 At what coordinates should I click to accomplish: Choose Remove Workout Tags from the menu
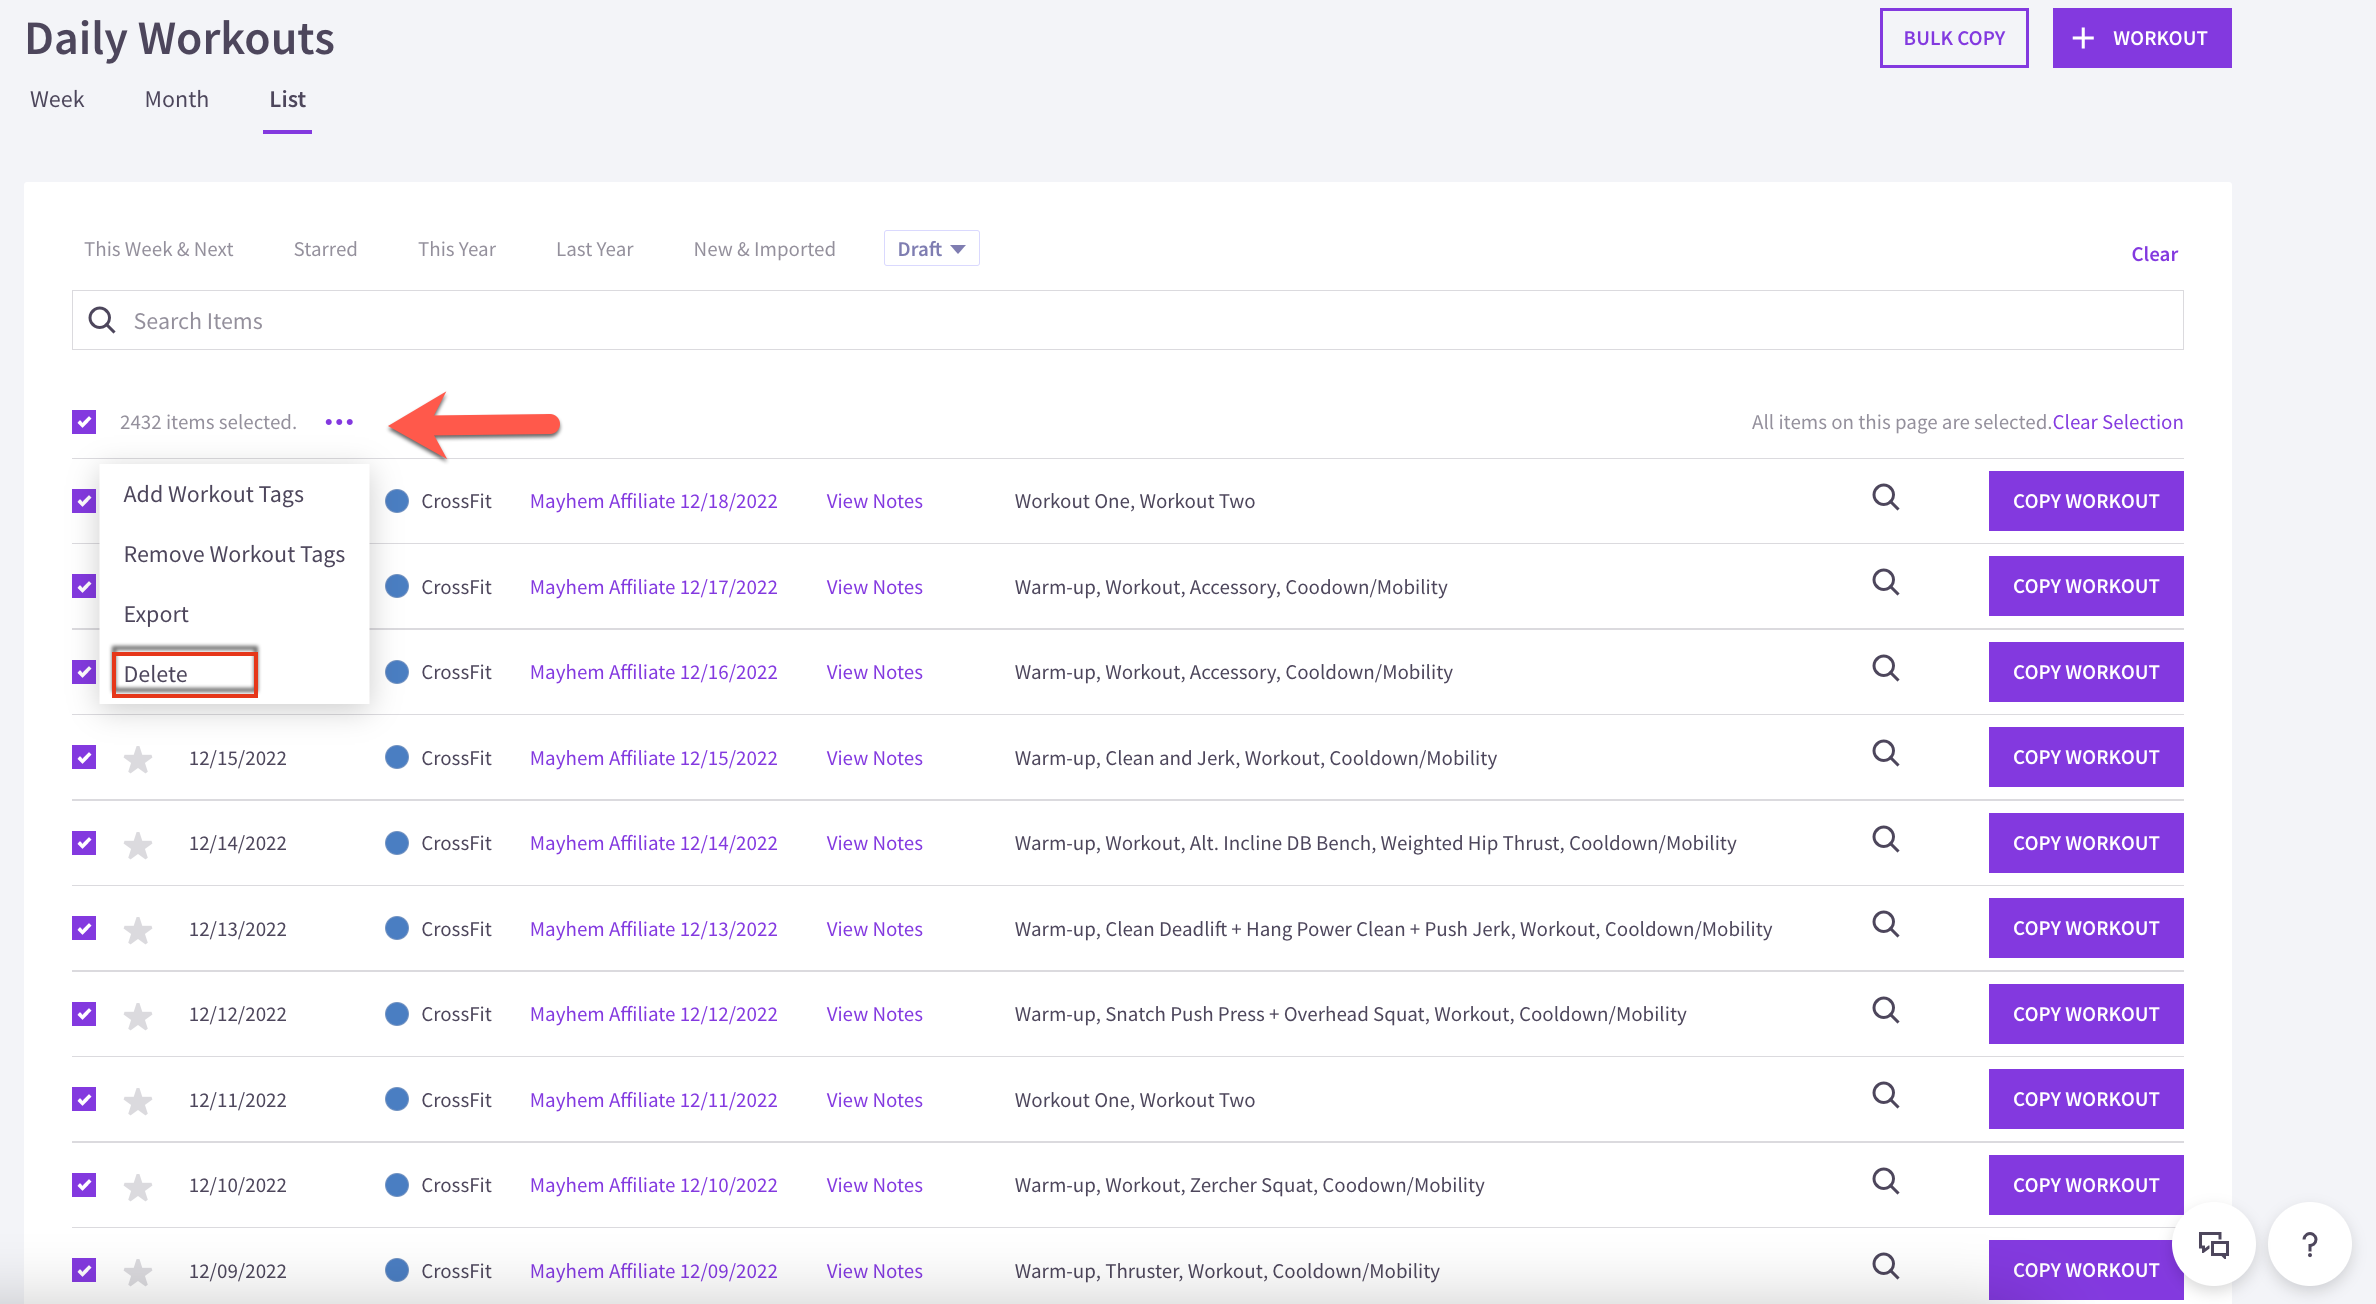pos(234,554)
